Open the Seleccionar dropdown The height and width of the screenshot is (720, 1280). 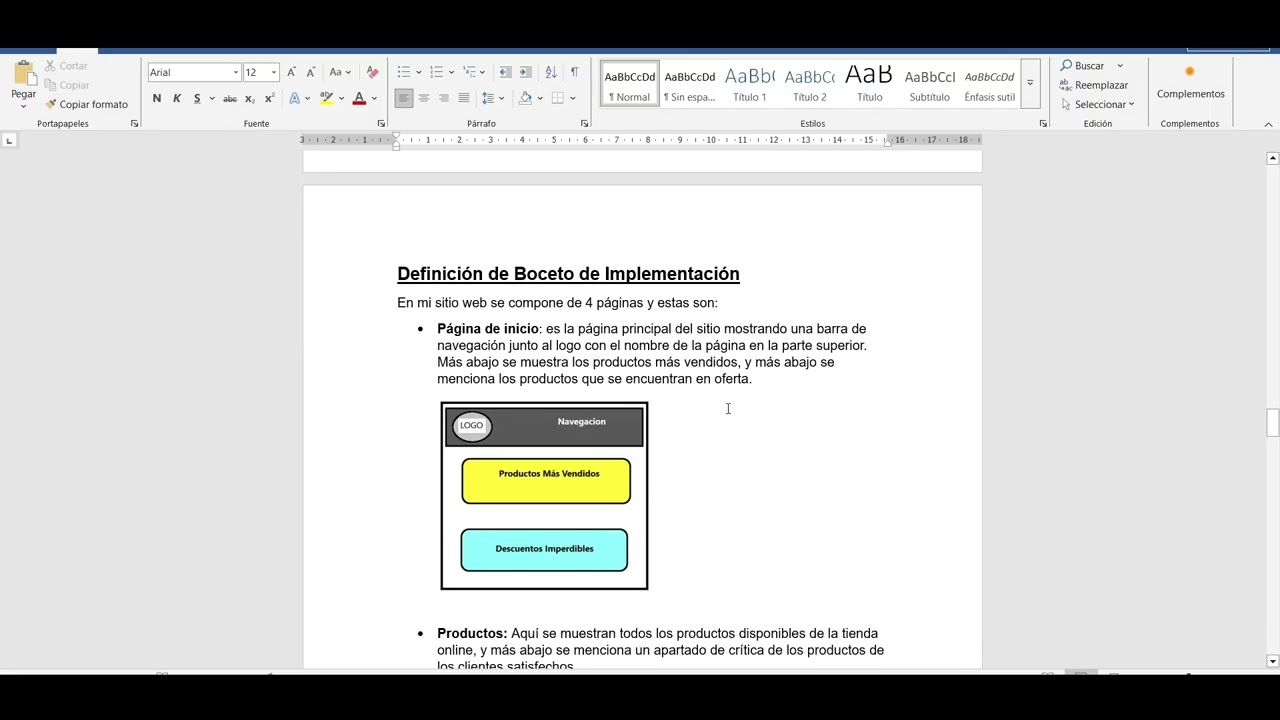click(x=1097, y=104)
